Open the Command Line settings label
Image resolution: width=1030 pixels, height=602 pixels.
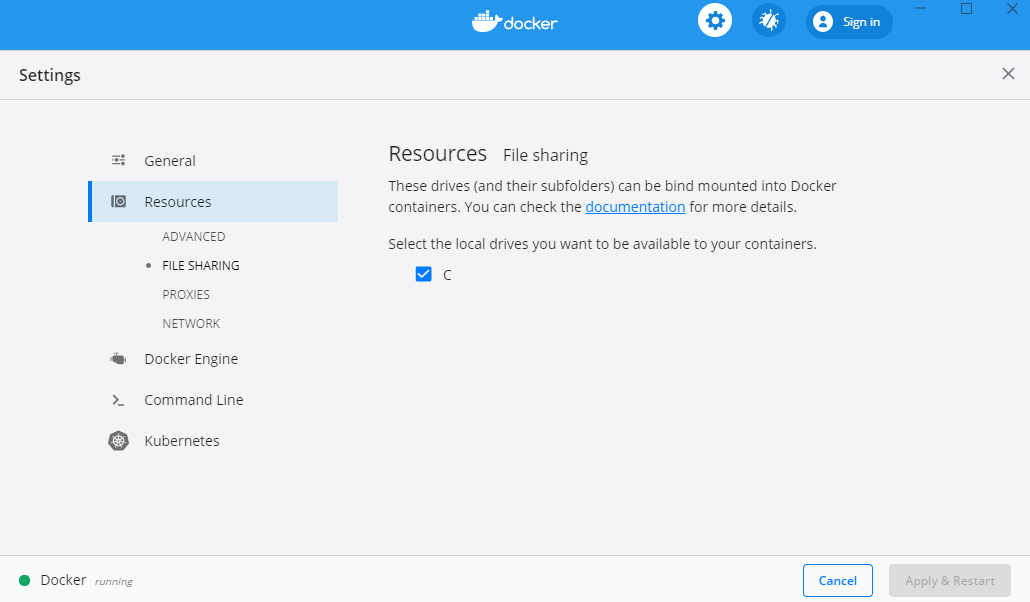point(194,400)
